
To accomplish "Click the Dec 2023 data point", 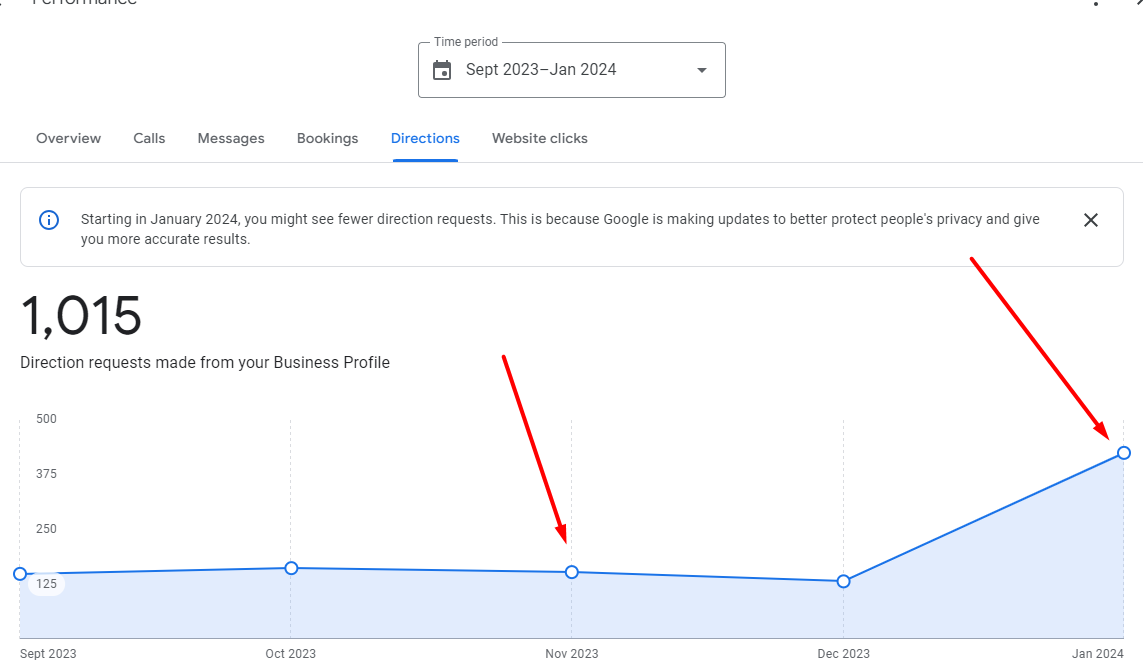I will pos(843,581).
